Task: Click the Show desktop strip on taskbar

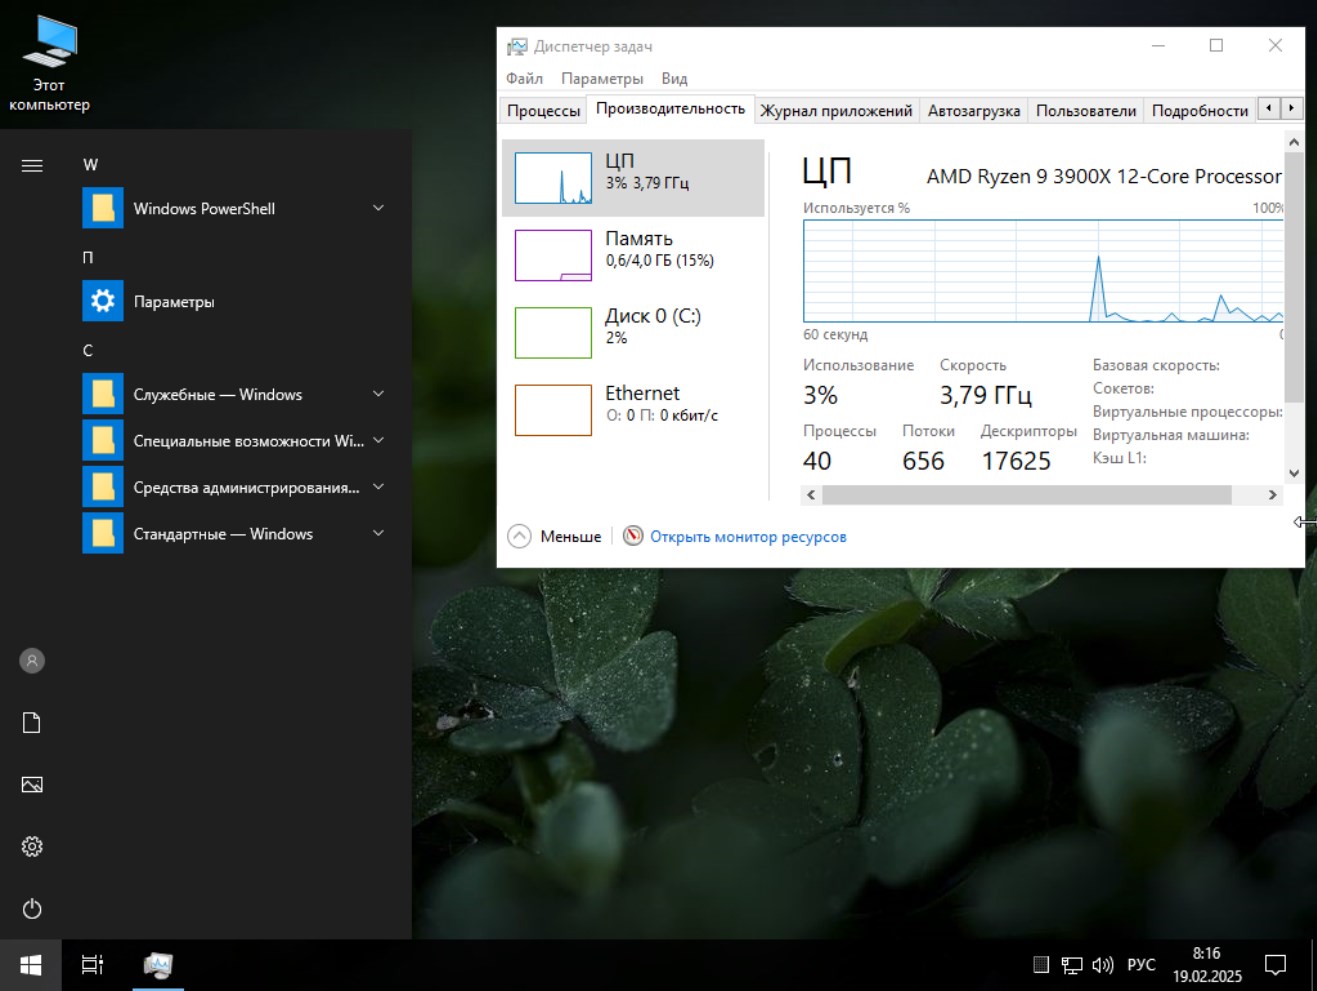Action: pos(1313,965)
